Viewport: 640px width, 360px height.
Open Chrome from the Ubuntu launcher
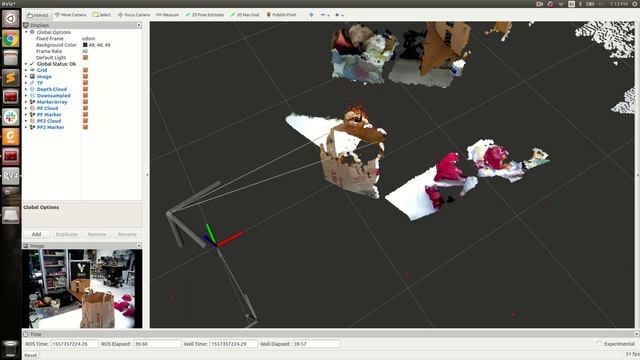[x=11, y=39]
